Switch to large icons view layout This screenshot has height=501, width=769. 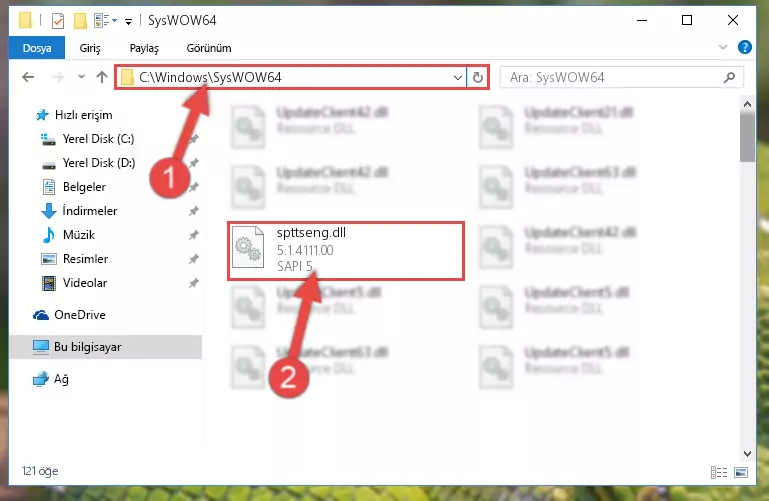[x=741, y=472]
